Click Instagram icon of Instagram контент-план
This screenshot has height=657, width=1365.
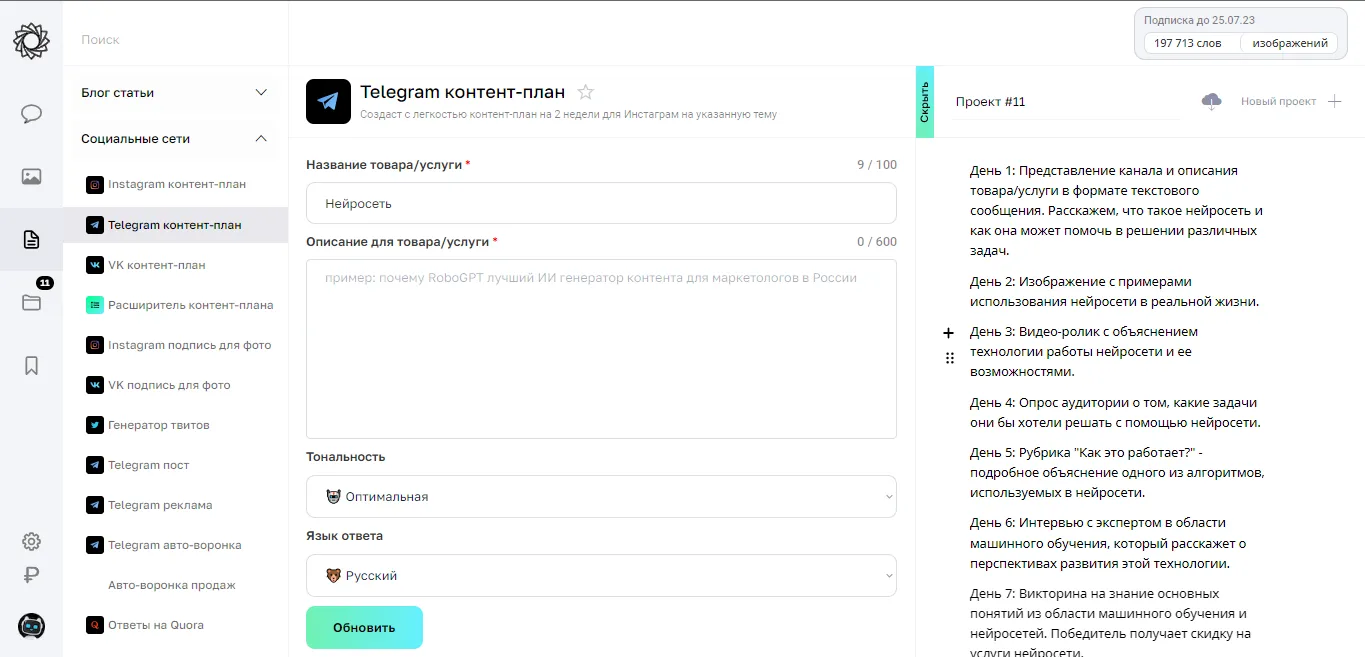(95, 185)
